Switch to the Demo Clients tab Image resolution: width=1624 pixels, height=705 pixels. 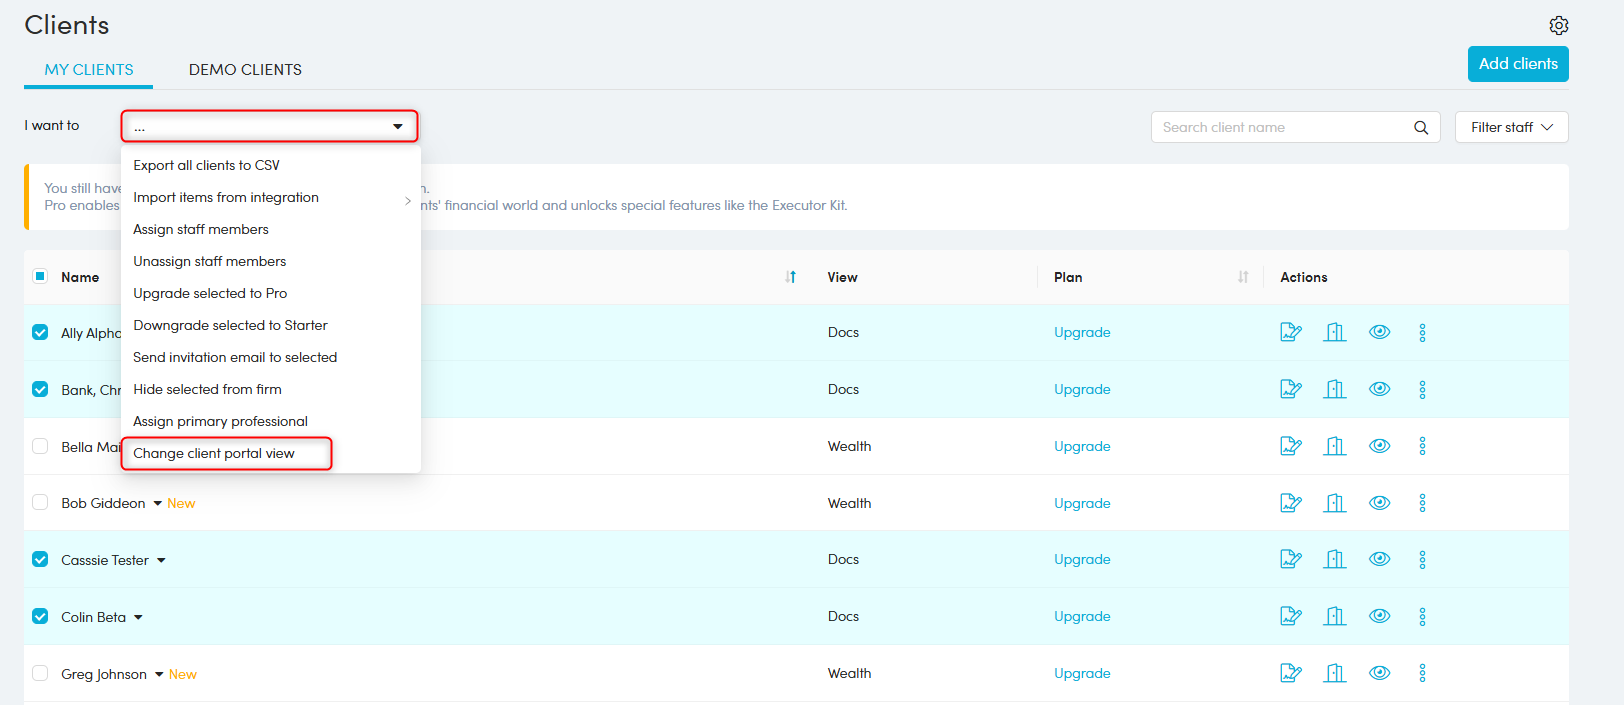245,70
